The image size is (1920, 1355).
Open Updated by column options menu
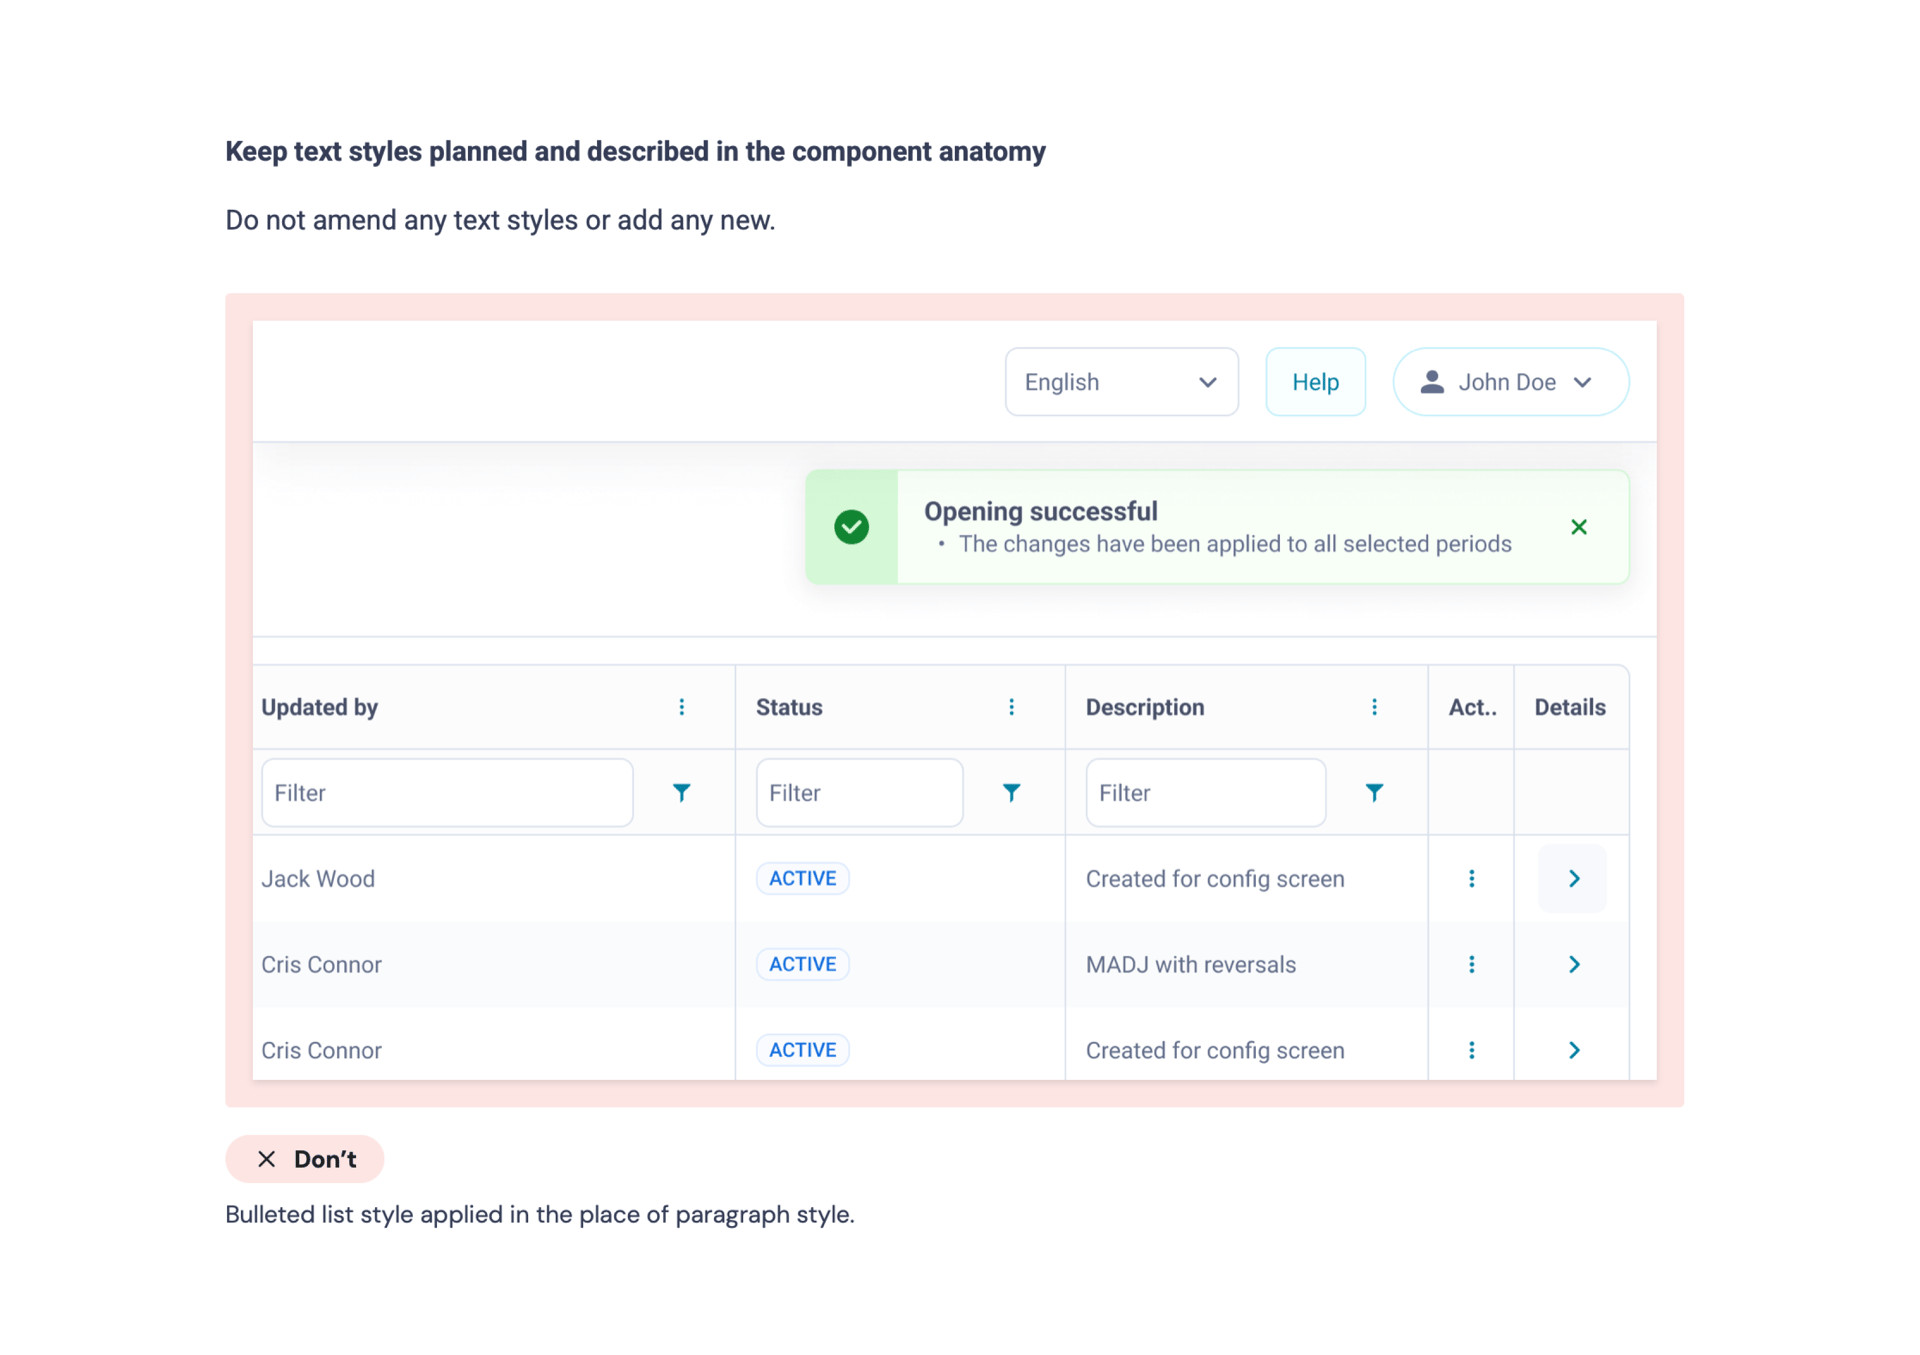point(681,707)
